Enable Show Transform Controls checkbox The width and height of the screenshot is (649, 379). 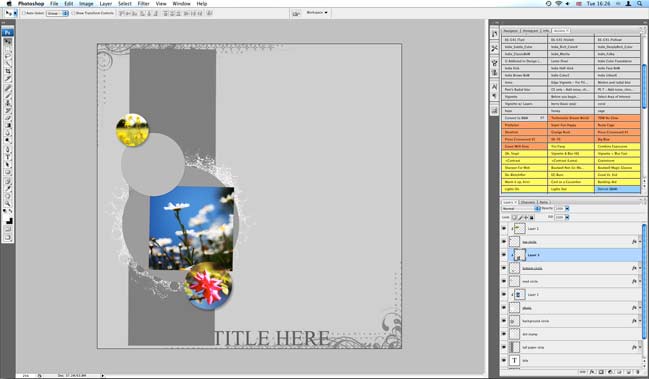[x=73, y=13]
